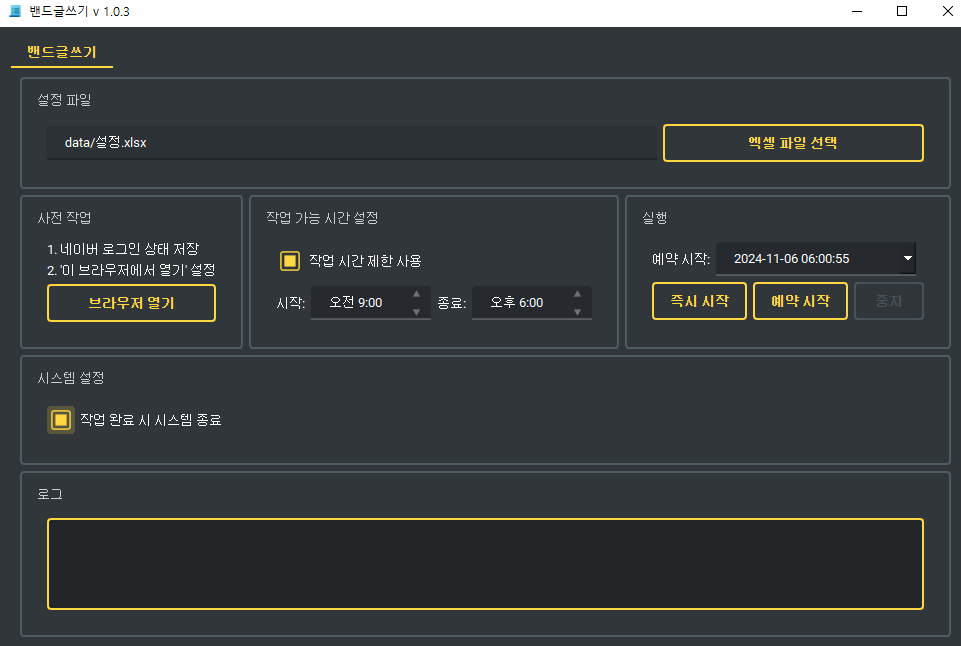Decrease 종료 time with the down arrow
Screen dimensions: 961x646
pyautogui.click(x=577, y=311)
